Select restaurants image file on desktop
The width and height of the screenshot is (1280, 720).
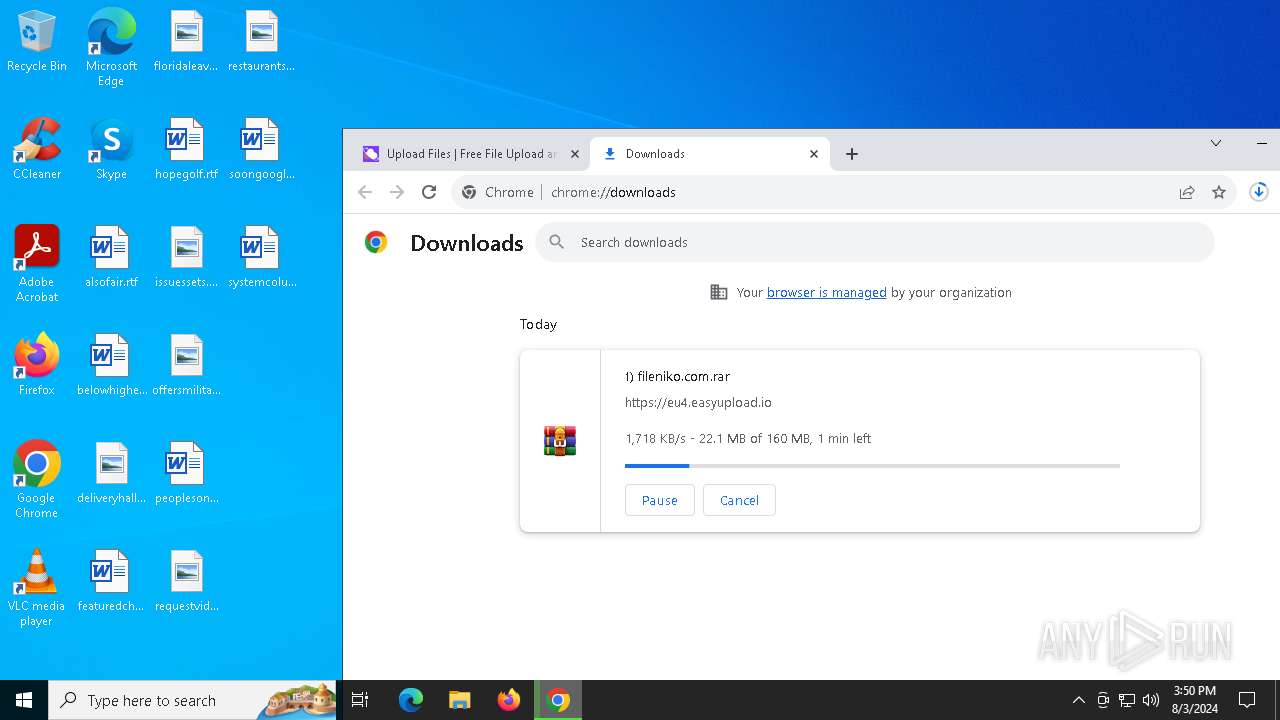point(261,42)
